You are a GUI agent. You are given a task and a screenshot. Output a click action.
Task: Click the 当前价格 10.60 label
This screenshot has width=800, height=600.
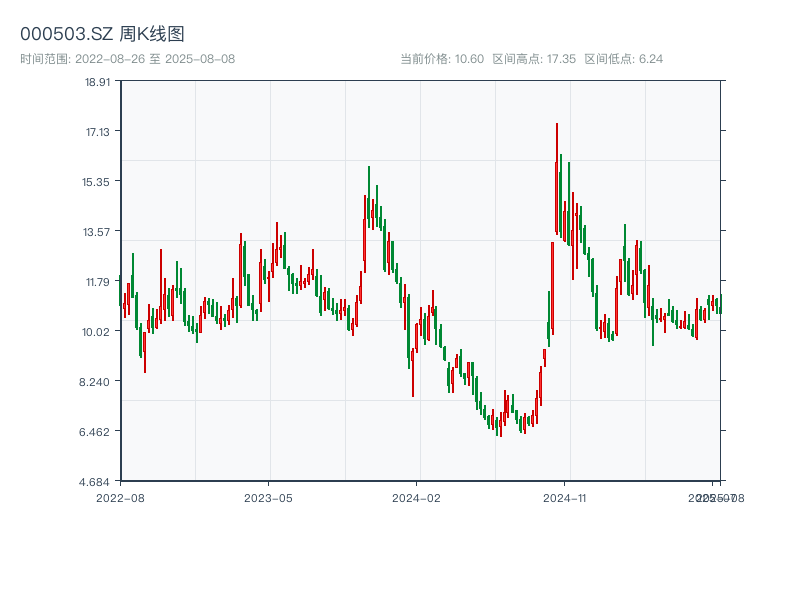tap(442, 59)
